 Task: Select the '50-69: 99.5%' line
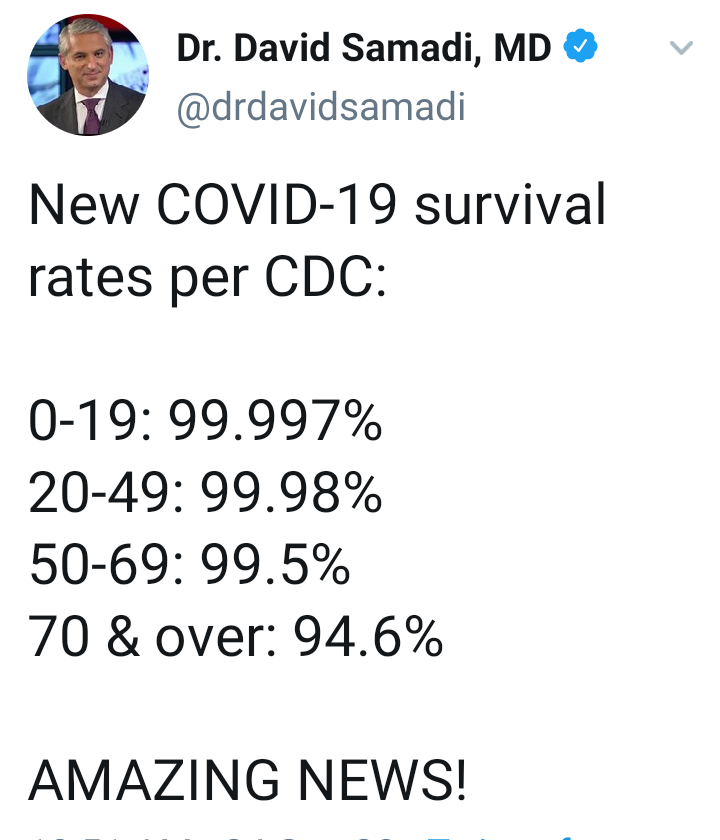pyautogui.click(x=190, y=565)
